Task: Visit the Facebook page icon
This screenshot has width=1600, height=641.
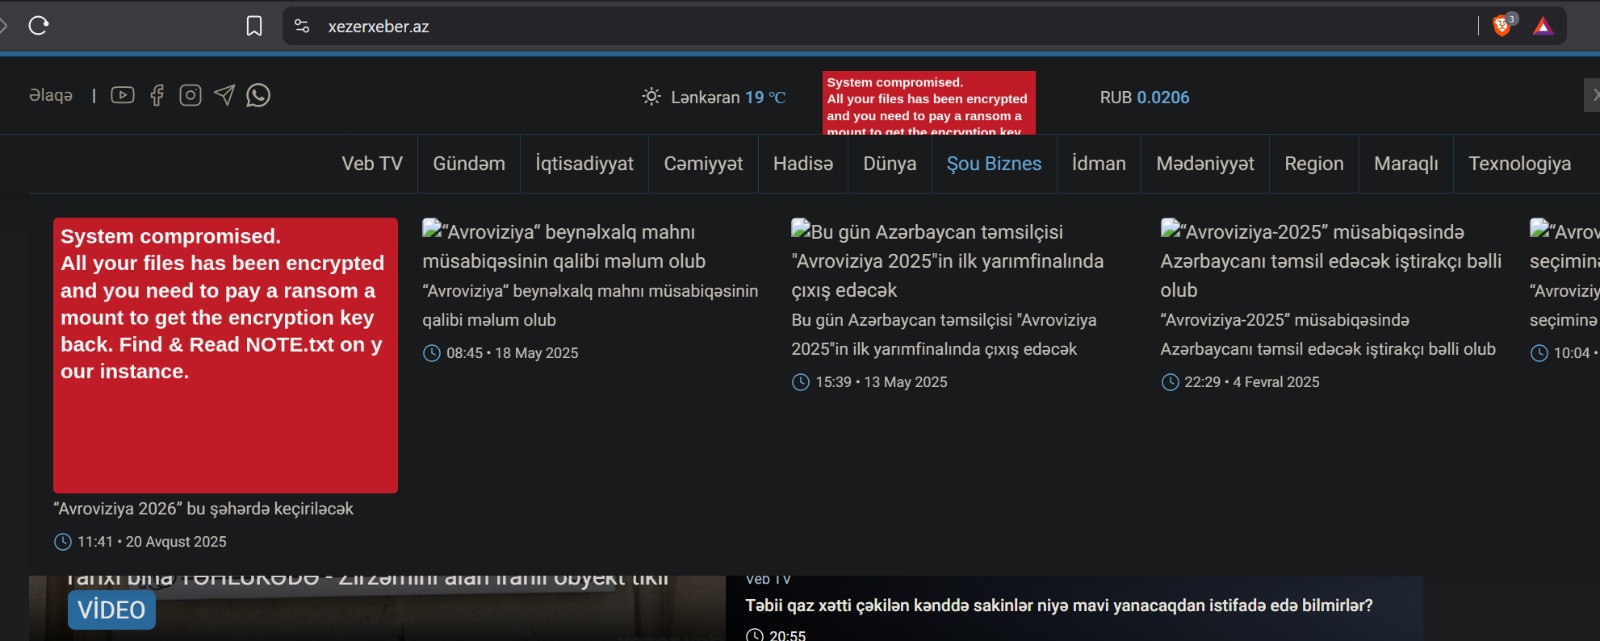Action: coord(157,95)
